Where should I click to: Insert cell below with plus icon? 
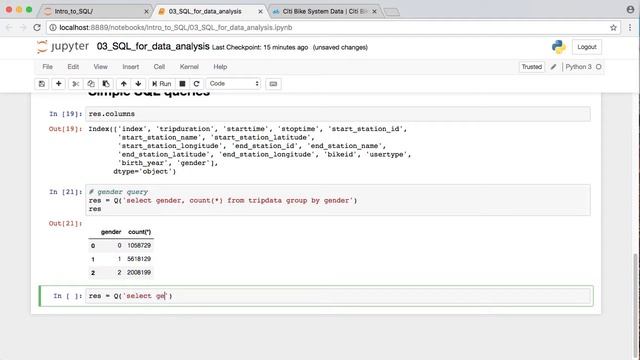pos(58,84)
